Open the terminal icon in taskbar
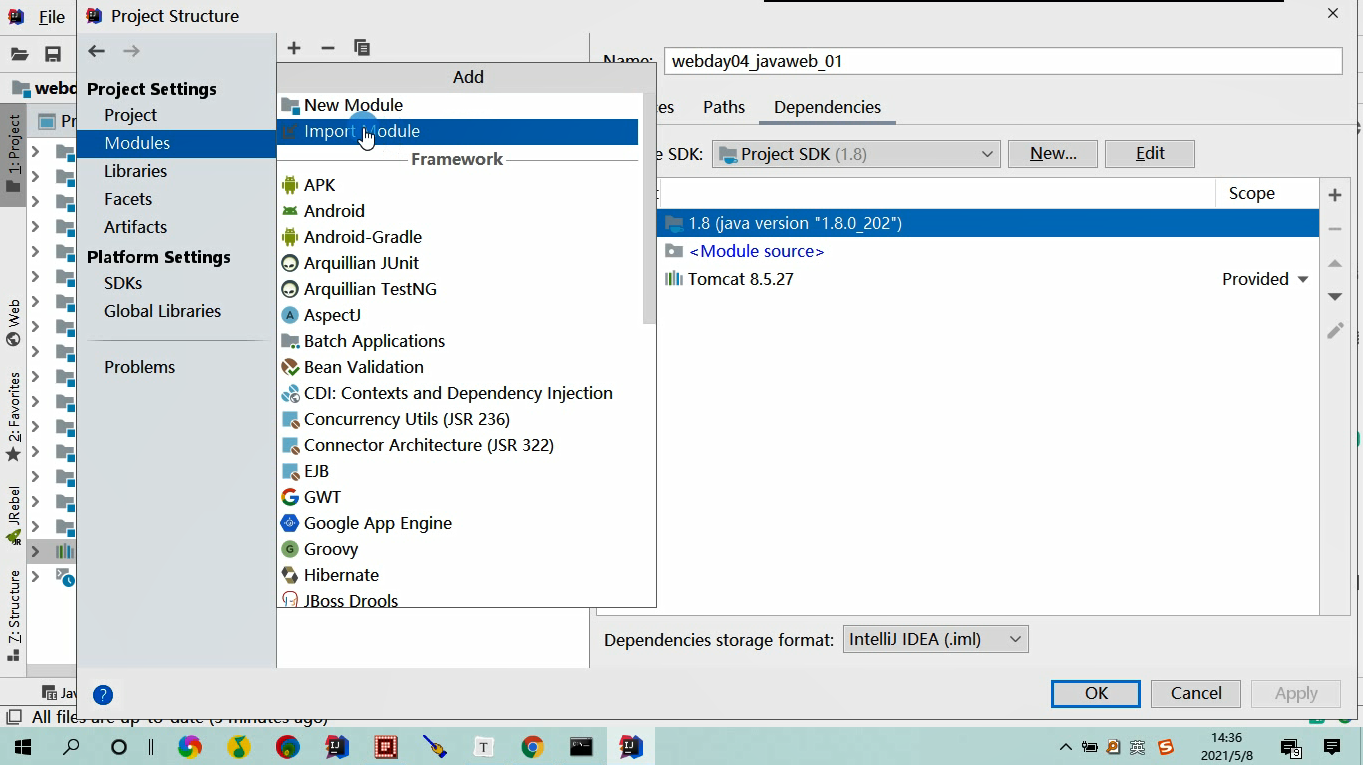Screen dimensions: 1363x765 click(581, 747)
